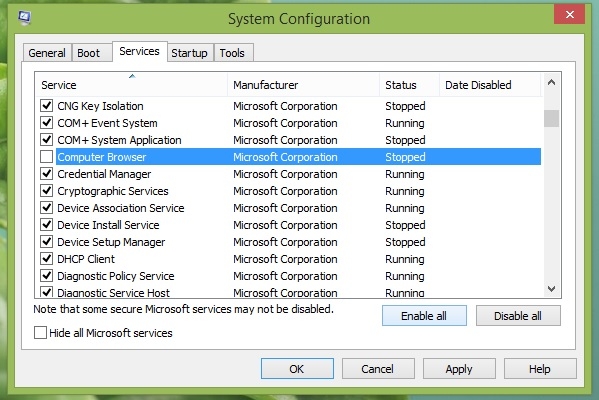Click the Apply button
Screen dimensions: 599x400
(459, 369)
